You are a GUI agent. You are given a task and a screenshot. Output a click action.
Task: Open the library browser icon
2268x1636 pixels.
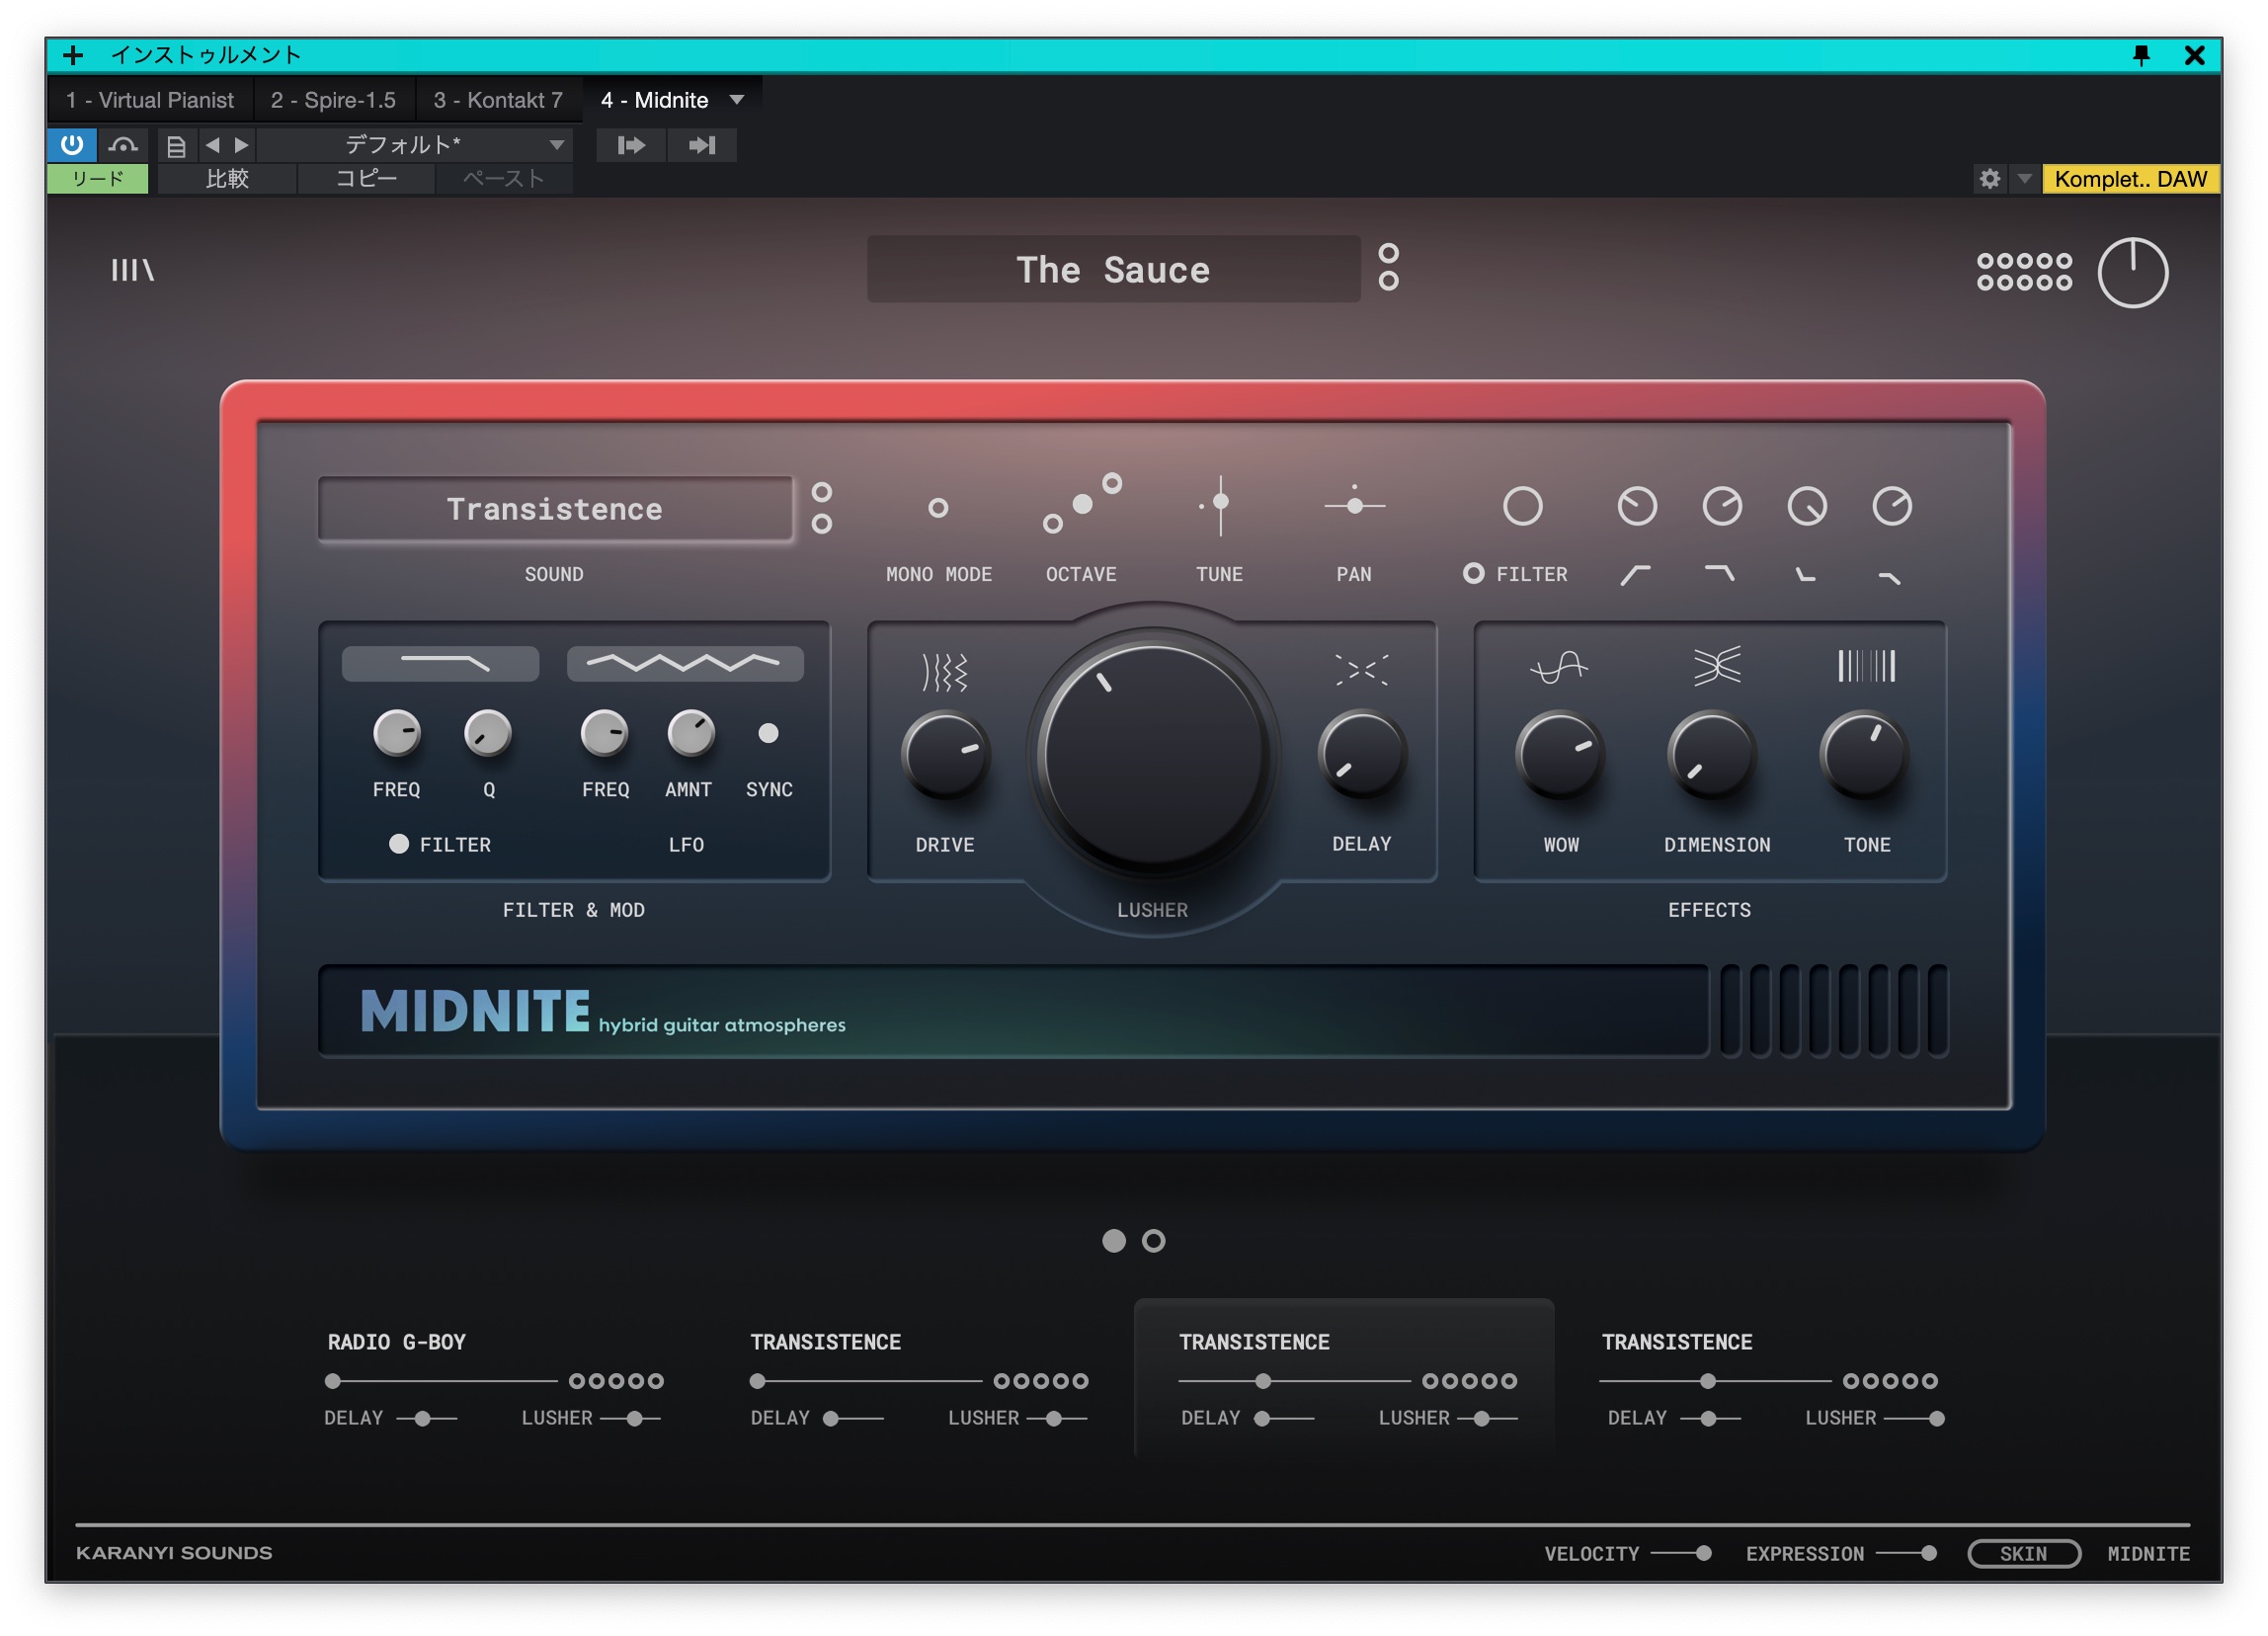coord(132,270)
